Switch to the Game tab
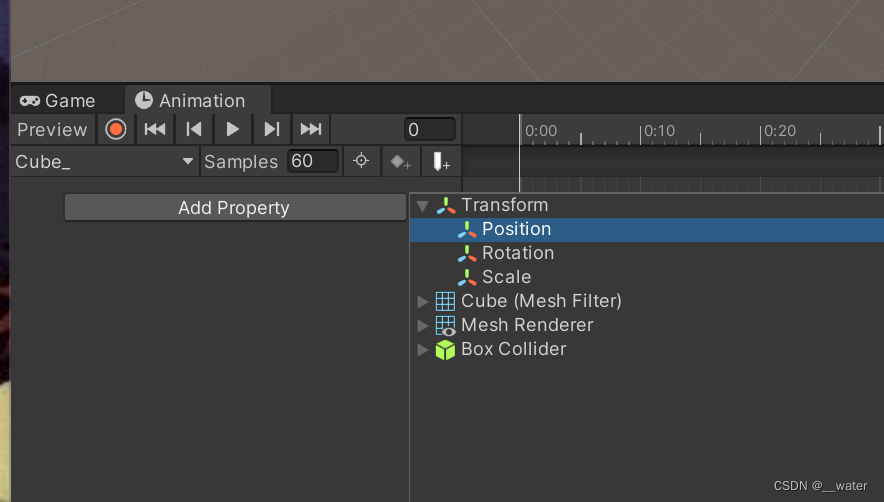 58,101
